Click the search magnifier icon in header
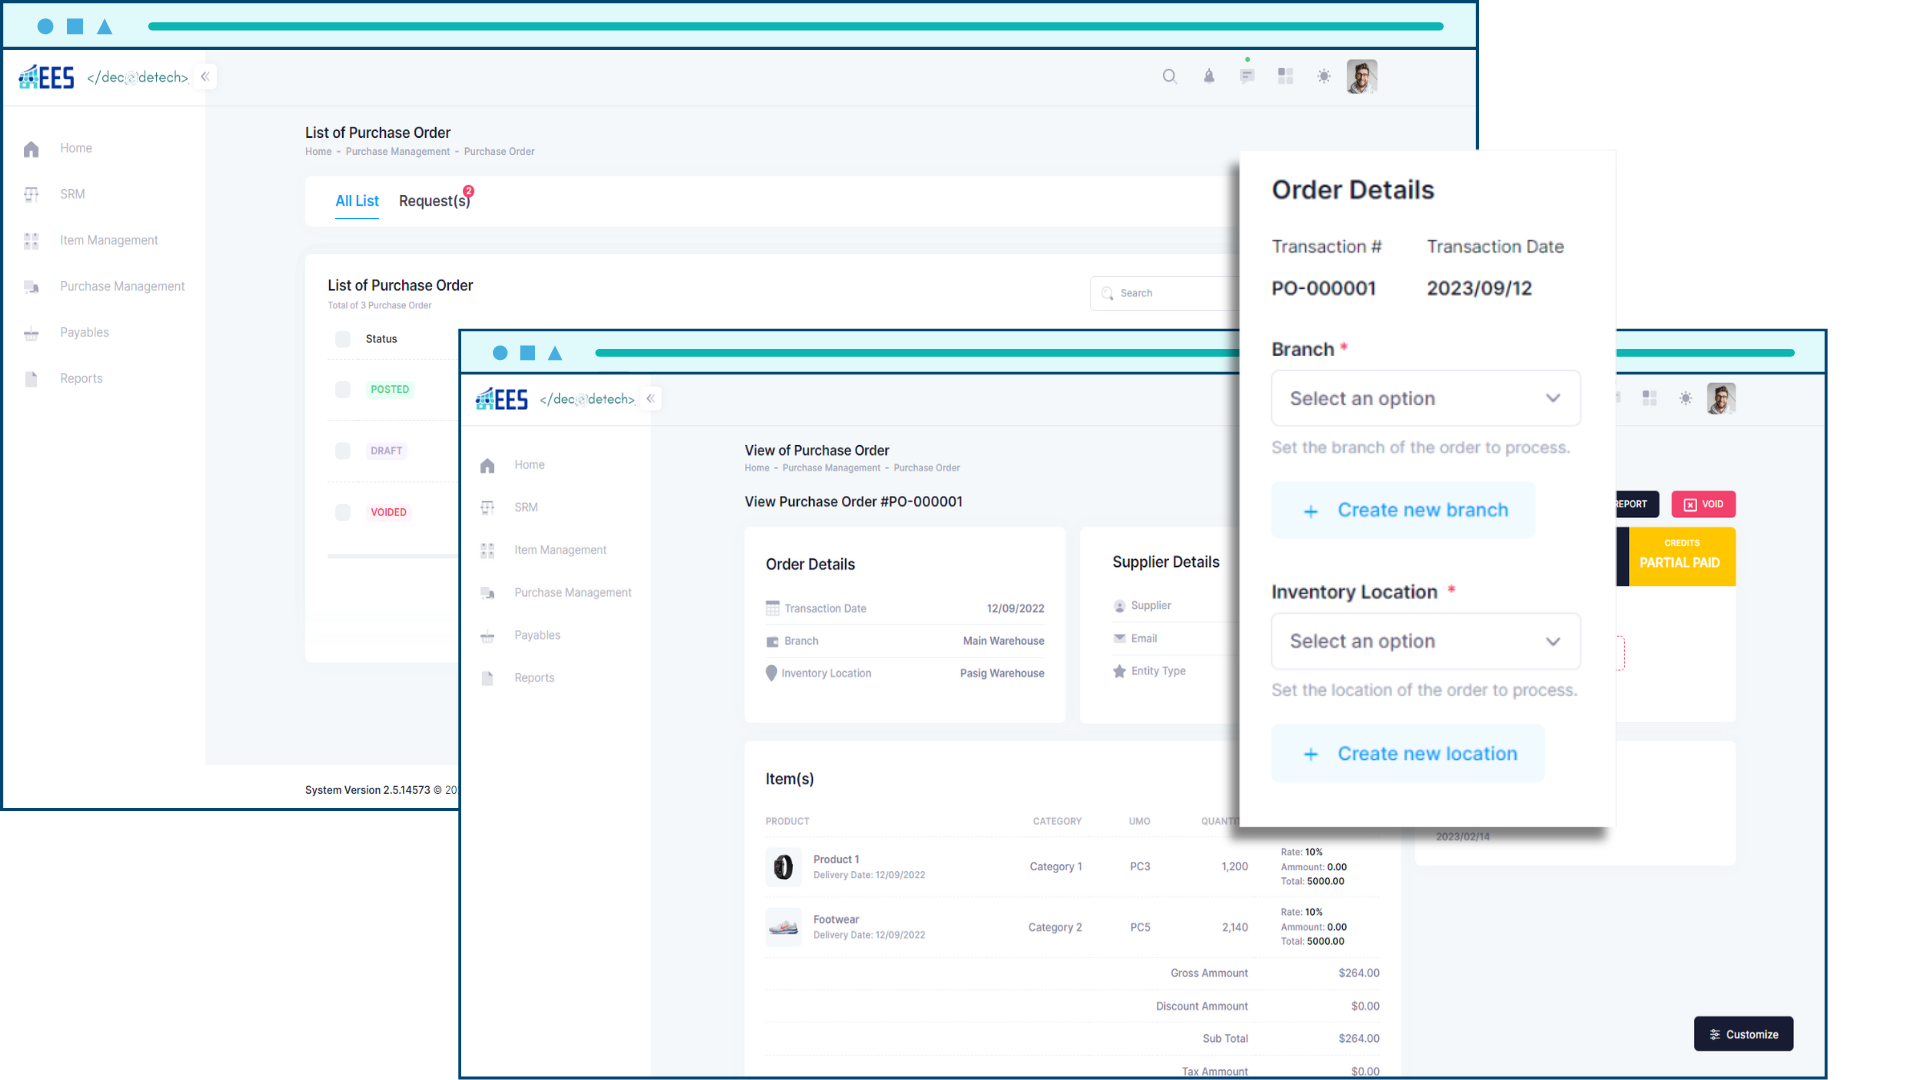The width and height of the screenshot is (1920, 1080). (1170, 76)
